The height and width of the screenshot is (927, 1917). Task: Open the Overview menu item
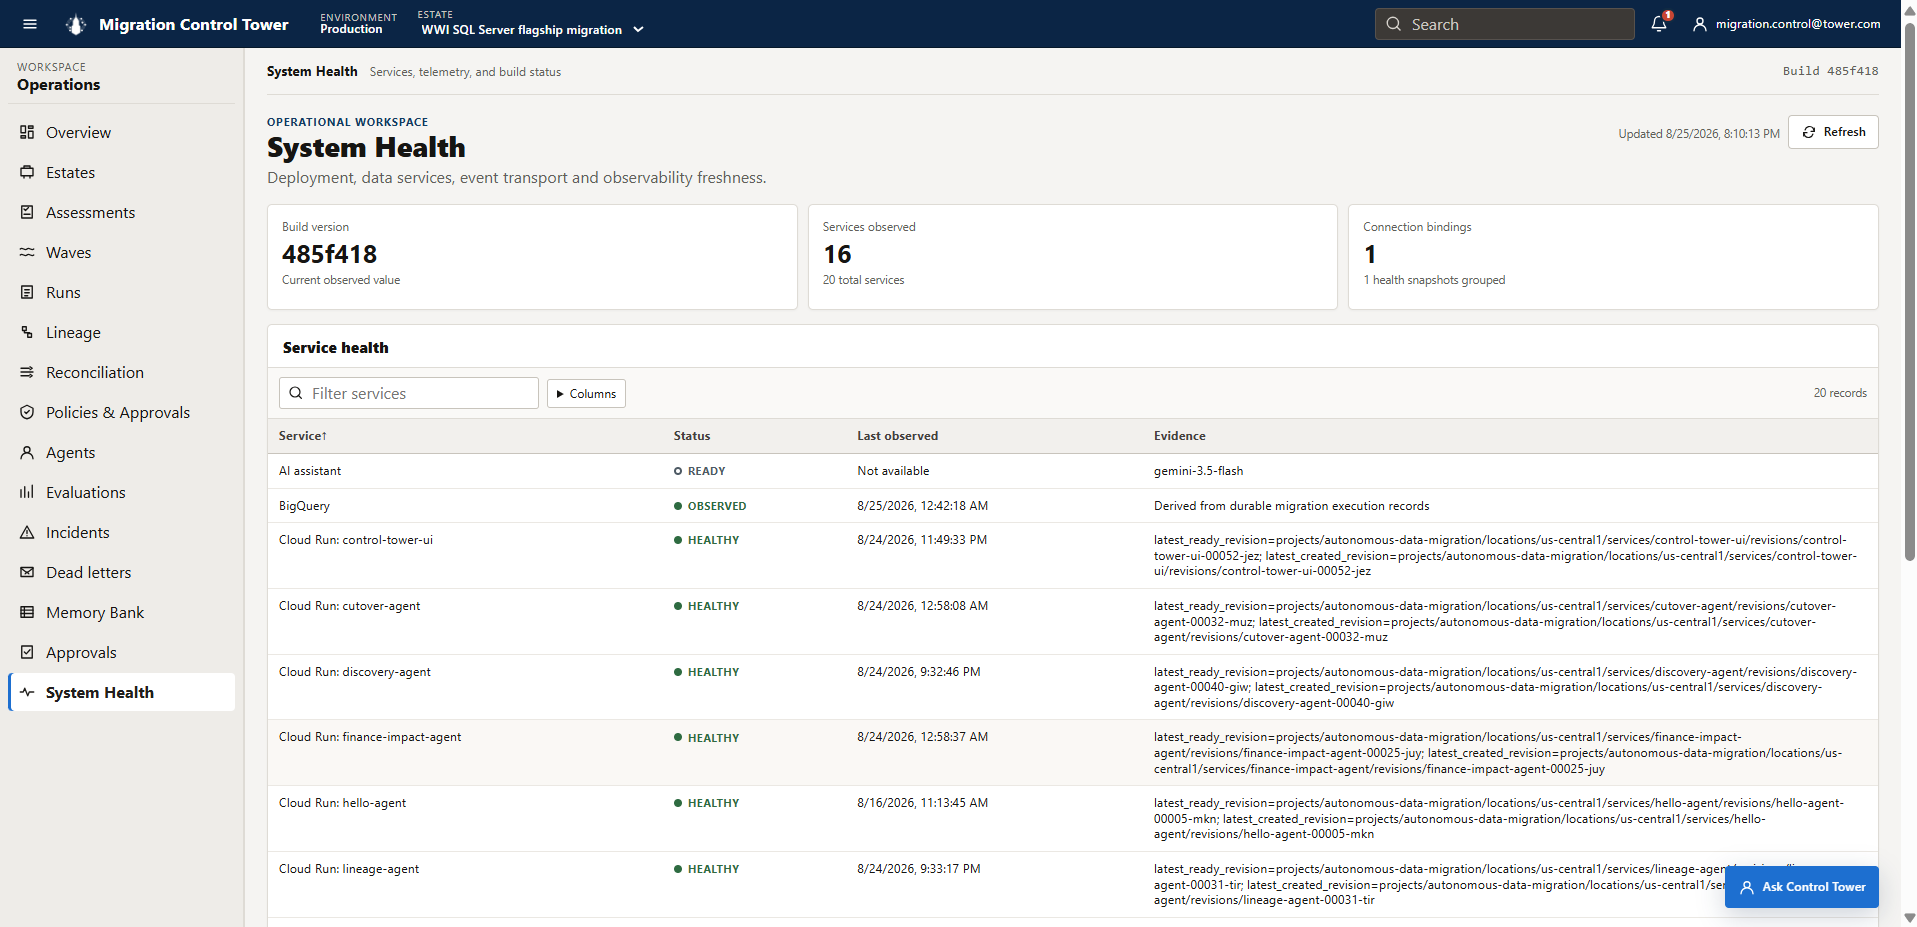(x=122, y=132)
